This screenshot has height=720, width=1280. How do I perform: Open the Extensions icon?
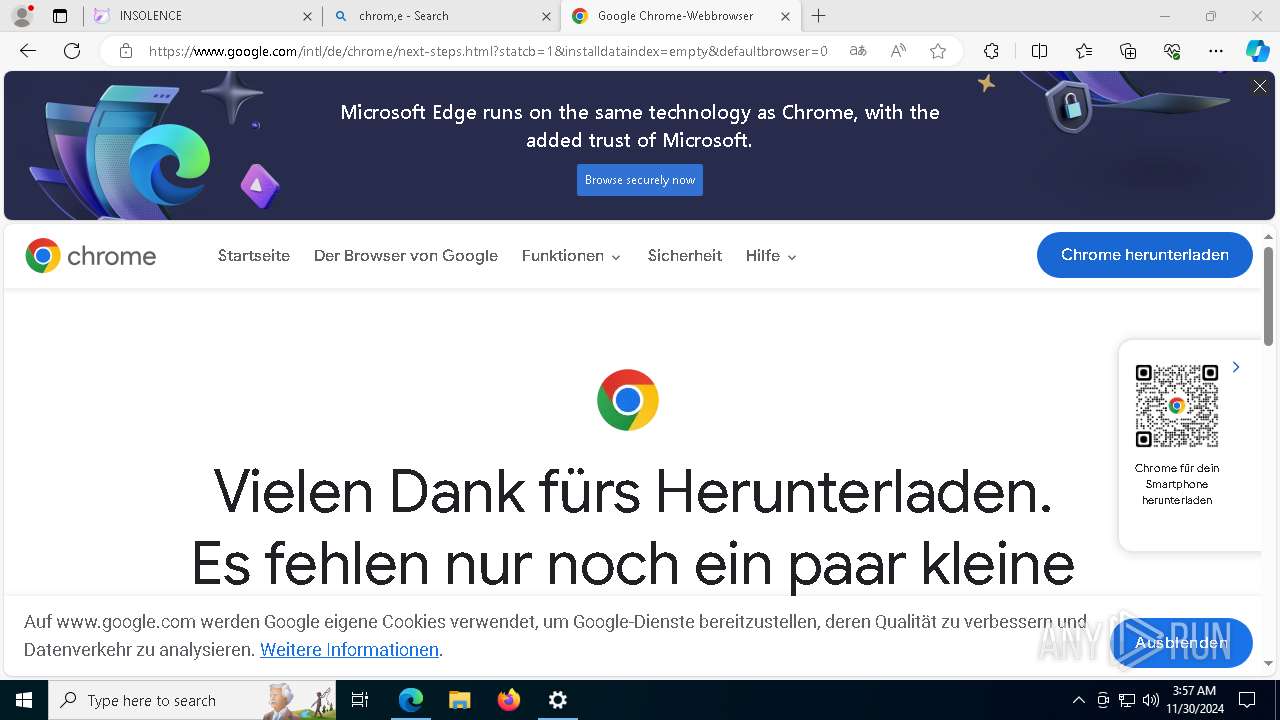click(991, 51)
